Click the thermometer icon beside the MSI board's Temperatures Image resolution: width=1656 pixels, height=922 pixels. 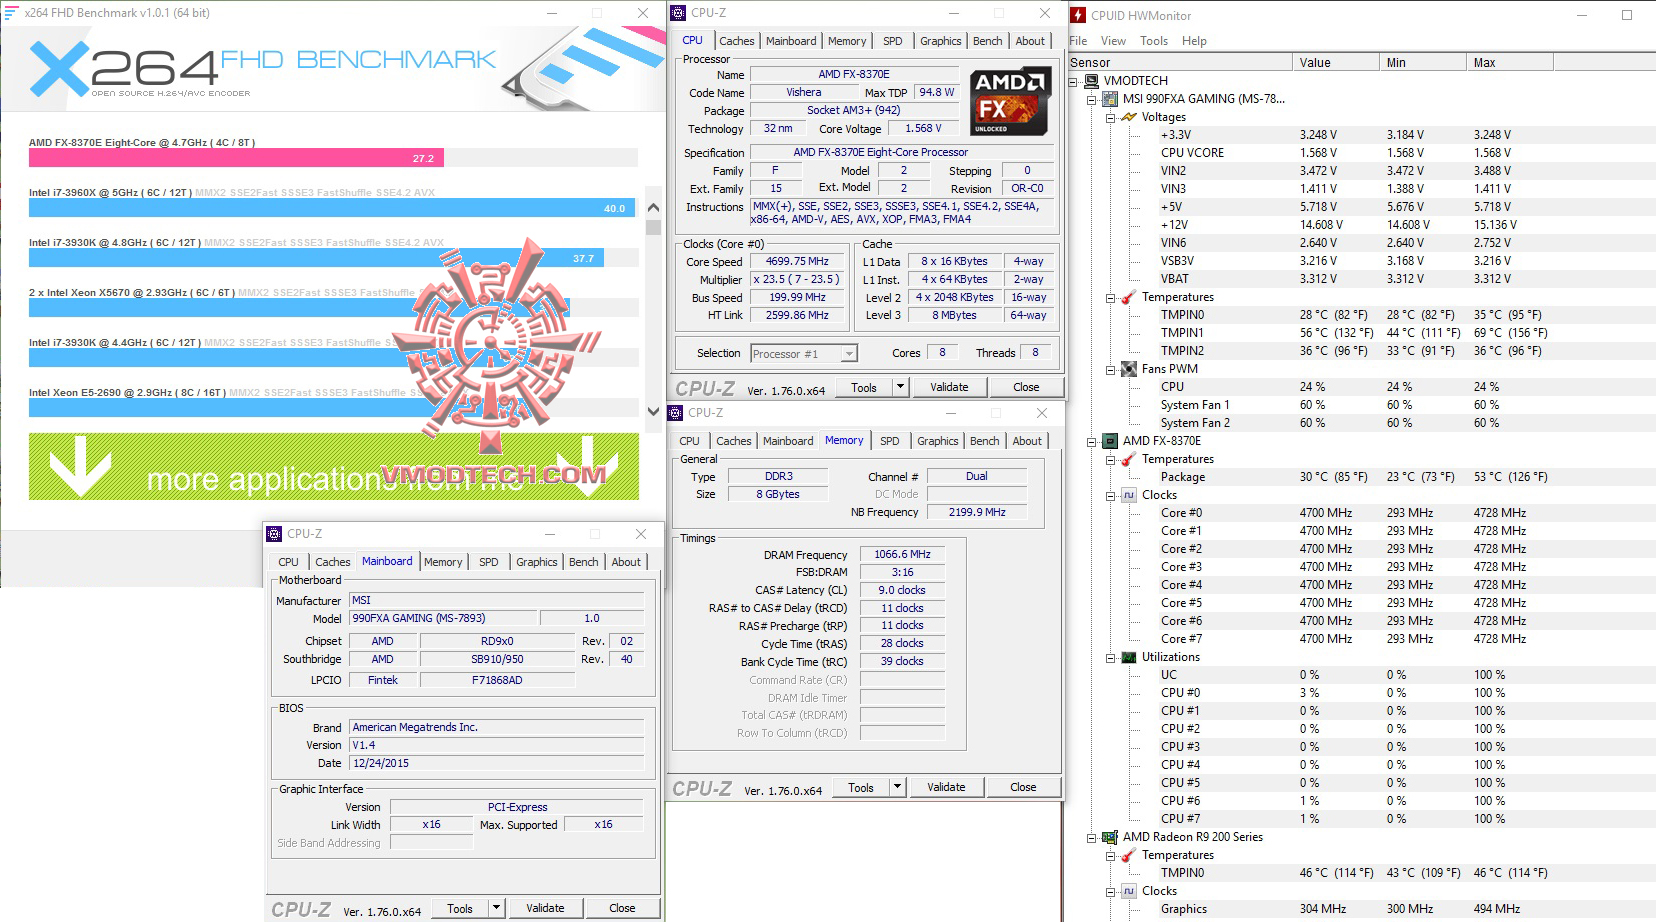point(1129,297)
